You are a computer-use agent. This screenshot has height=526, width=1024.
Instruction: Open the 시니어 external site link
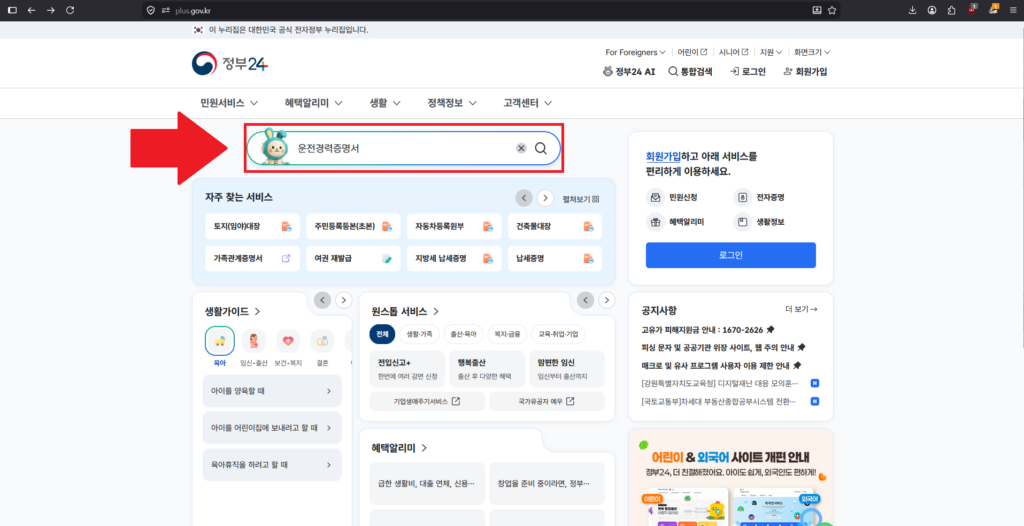[733, 52]
